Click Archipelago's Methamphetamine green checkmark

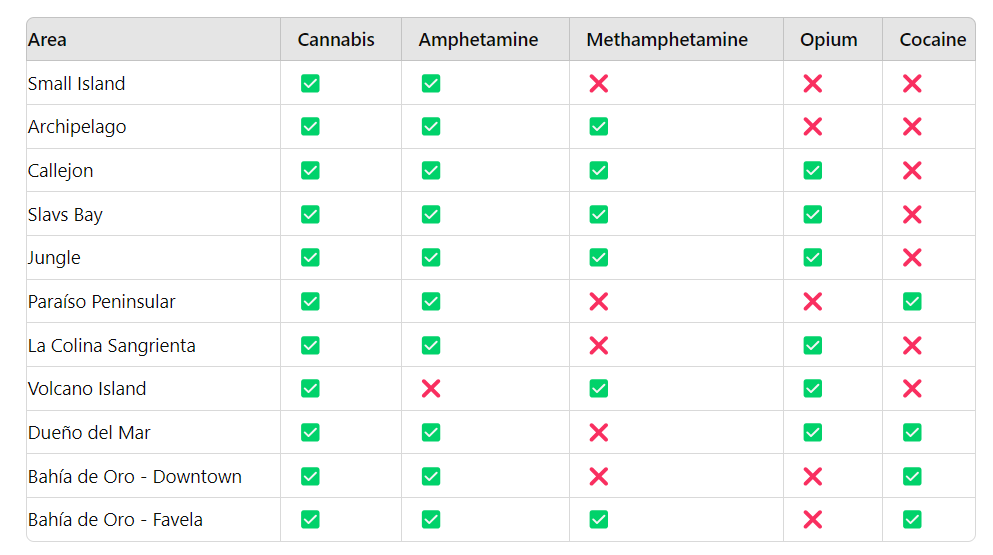click(x=598, y=127)
